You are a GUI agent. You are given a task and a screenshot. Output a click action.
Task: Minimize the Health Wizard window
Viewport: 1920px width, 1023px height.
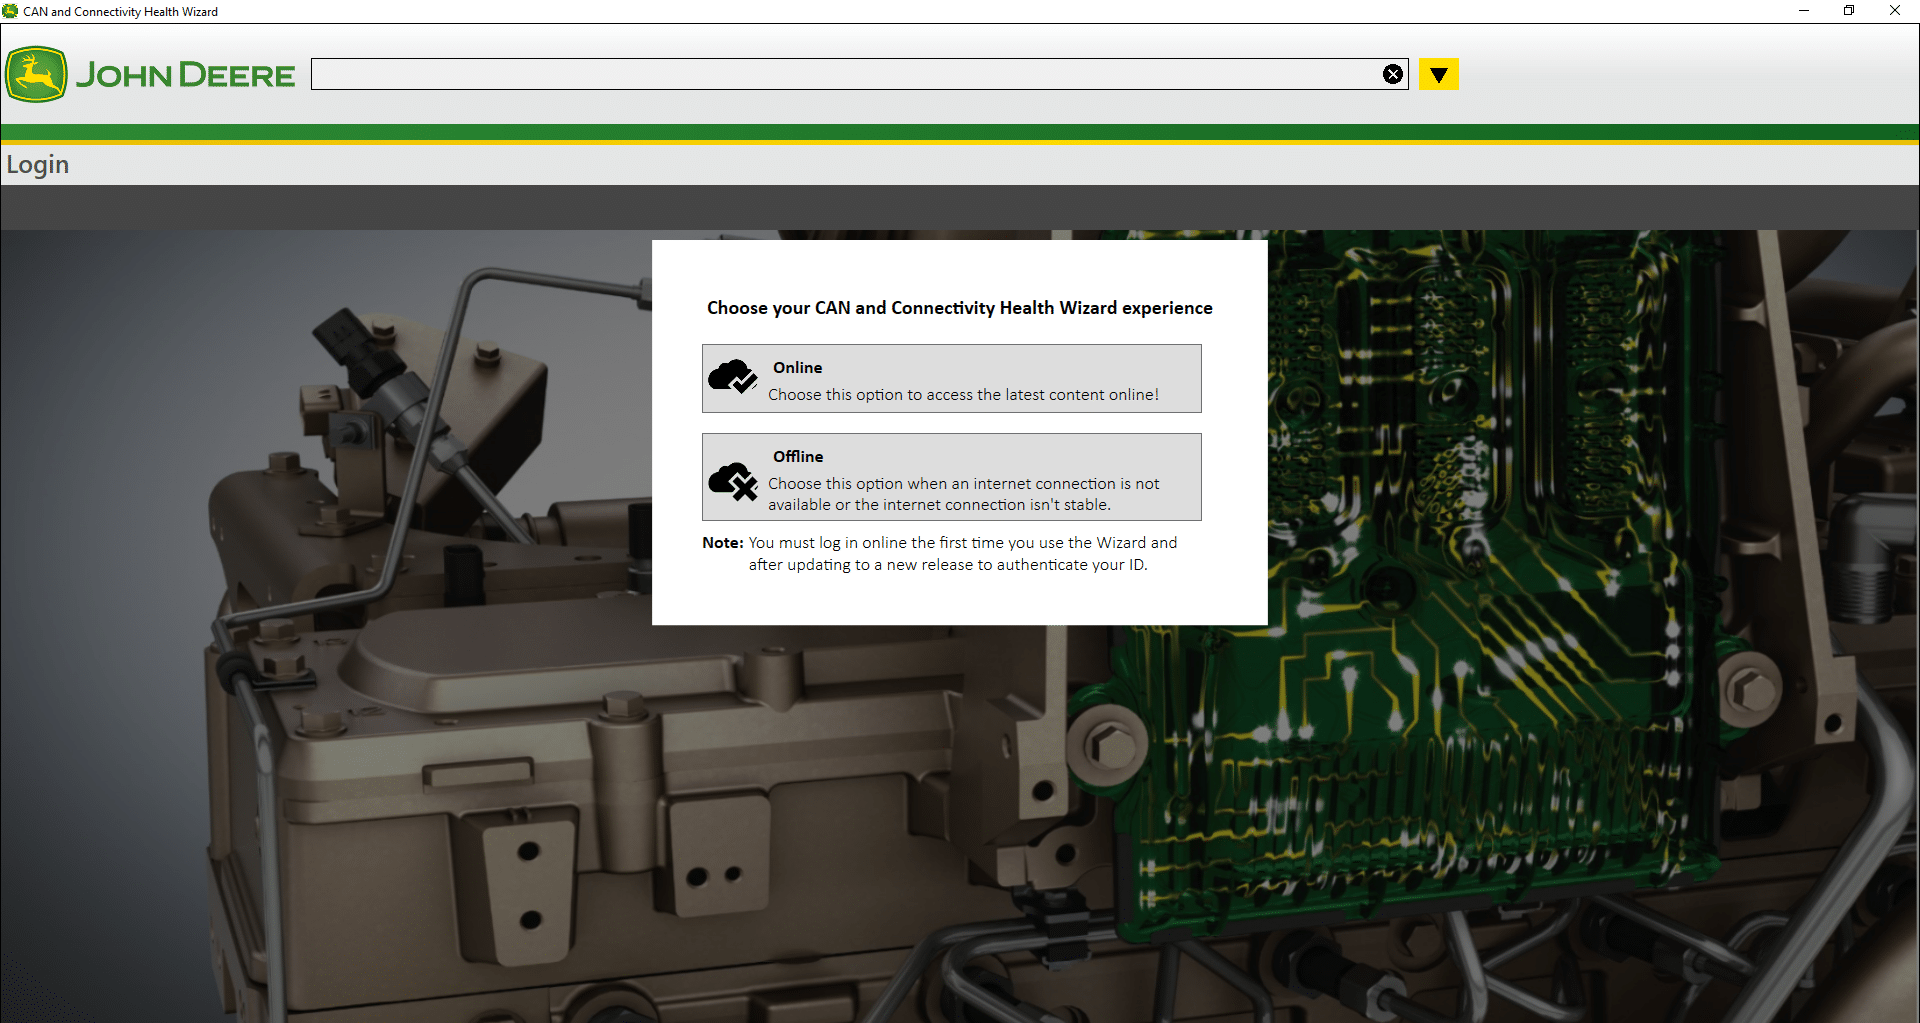click(x=1803, y=11)
